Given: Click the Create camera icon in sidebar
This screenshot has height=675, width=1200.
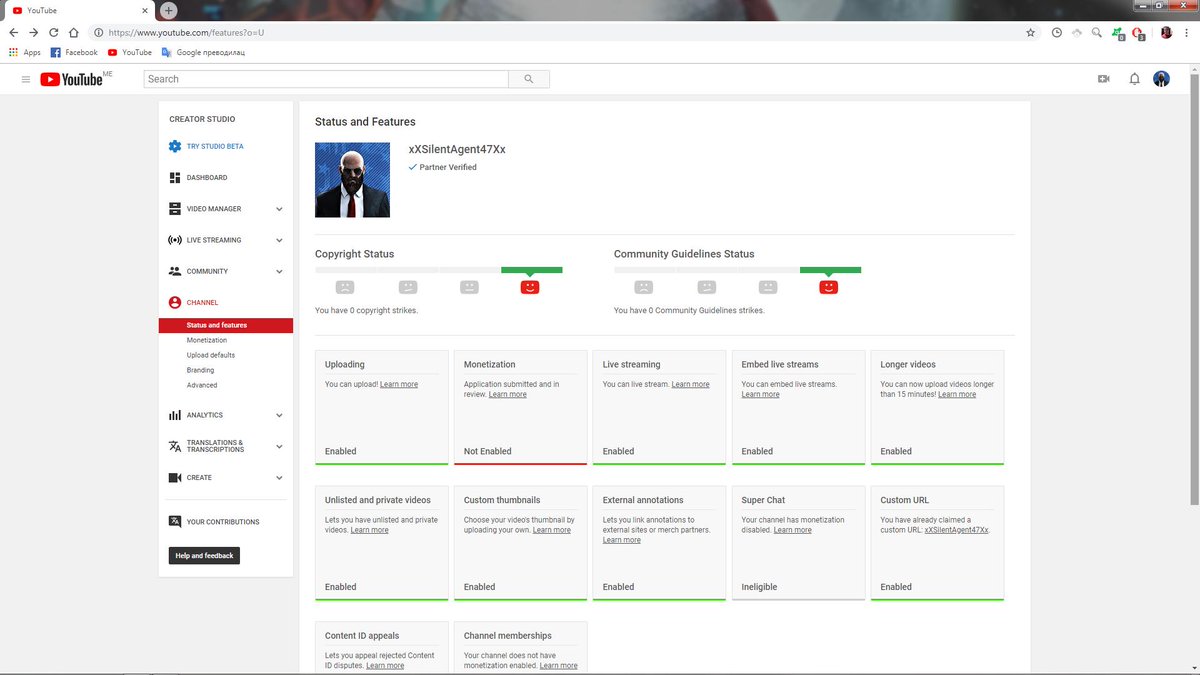Looking at the screenshot, I should pyautogui.click(x=175, y=477).
